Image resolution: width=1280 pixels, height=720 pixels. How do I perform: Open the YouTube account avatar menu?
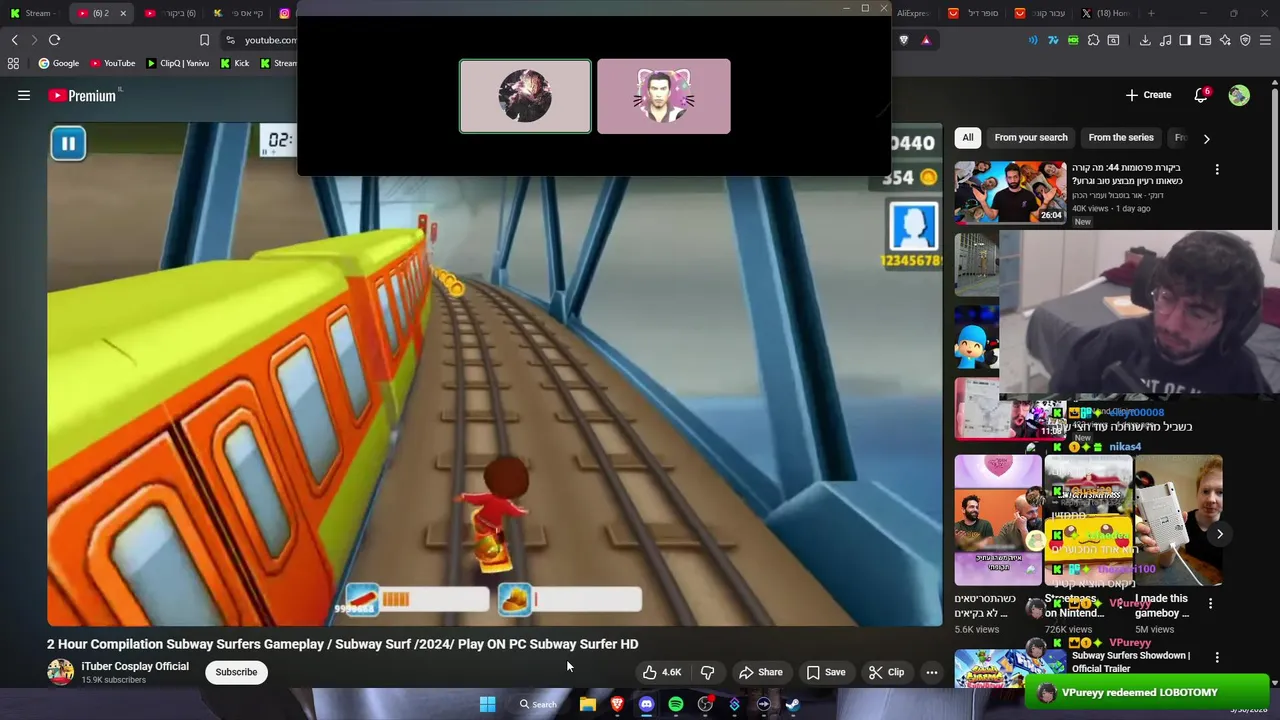(x=1239, y=95)
